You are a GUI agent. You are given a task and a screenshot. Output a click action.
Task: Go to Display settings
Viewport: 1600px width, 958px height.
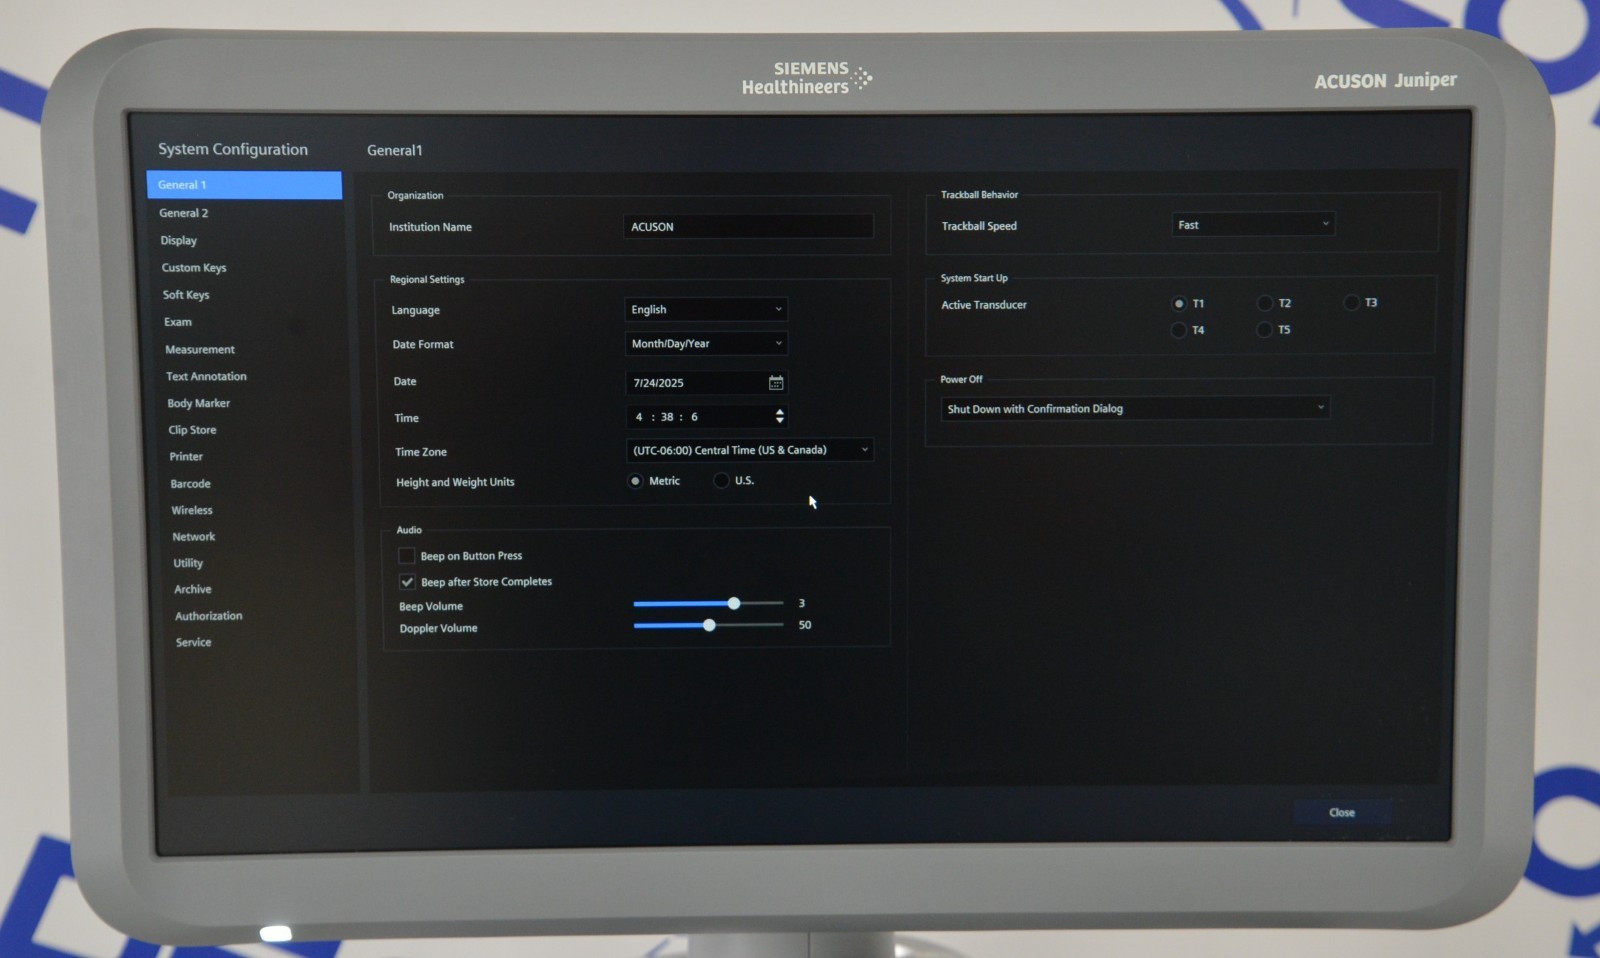179,241
